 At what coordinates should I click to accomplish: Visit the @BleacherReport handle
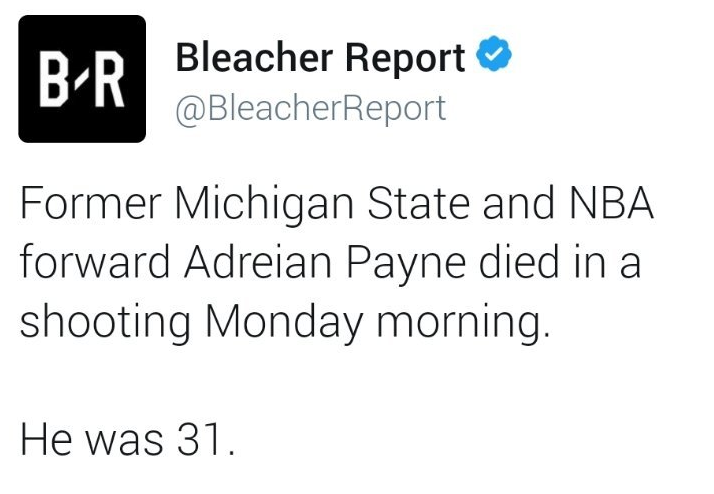(x=311, y=109)
